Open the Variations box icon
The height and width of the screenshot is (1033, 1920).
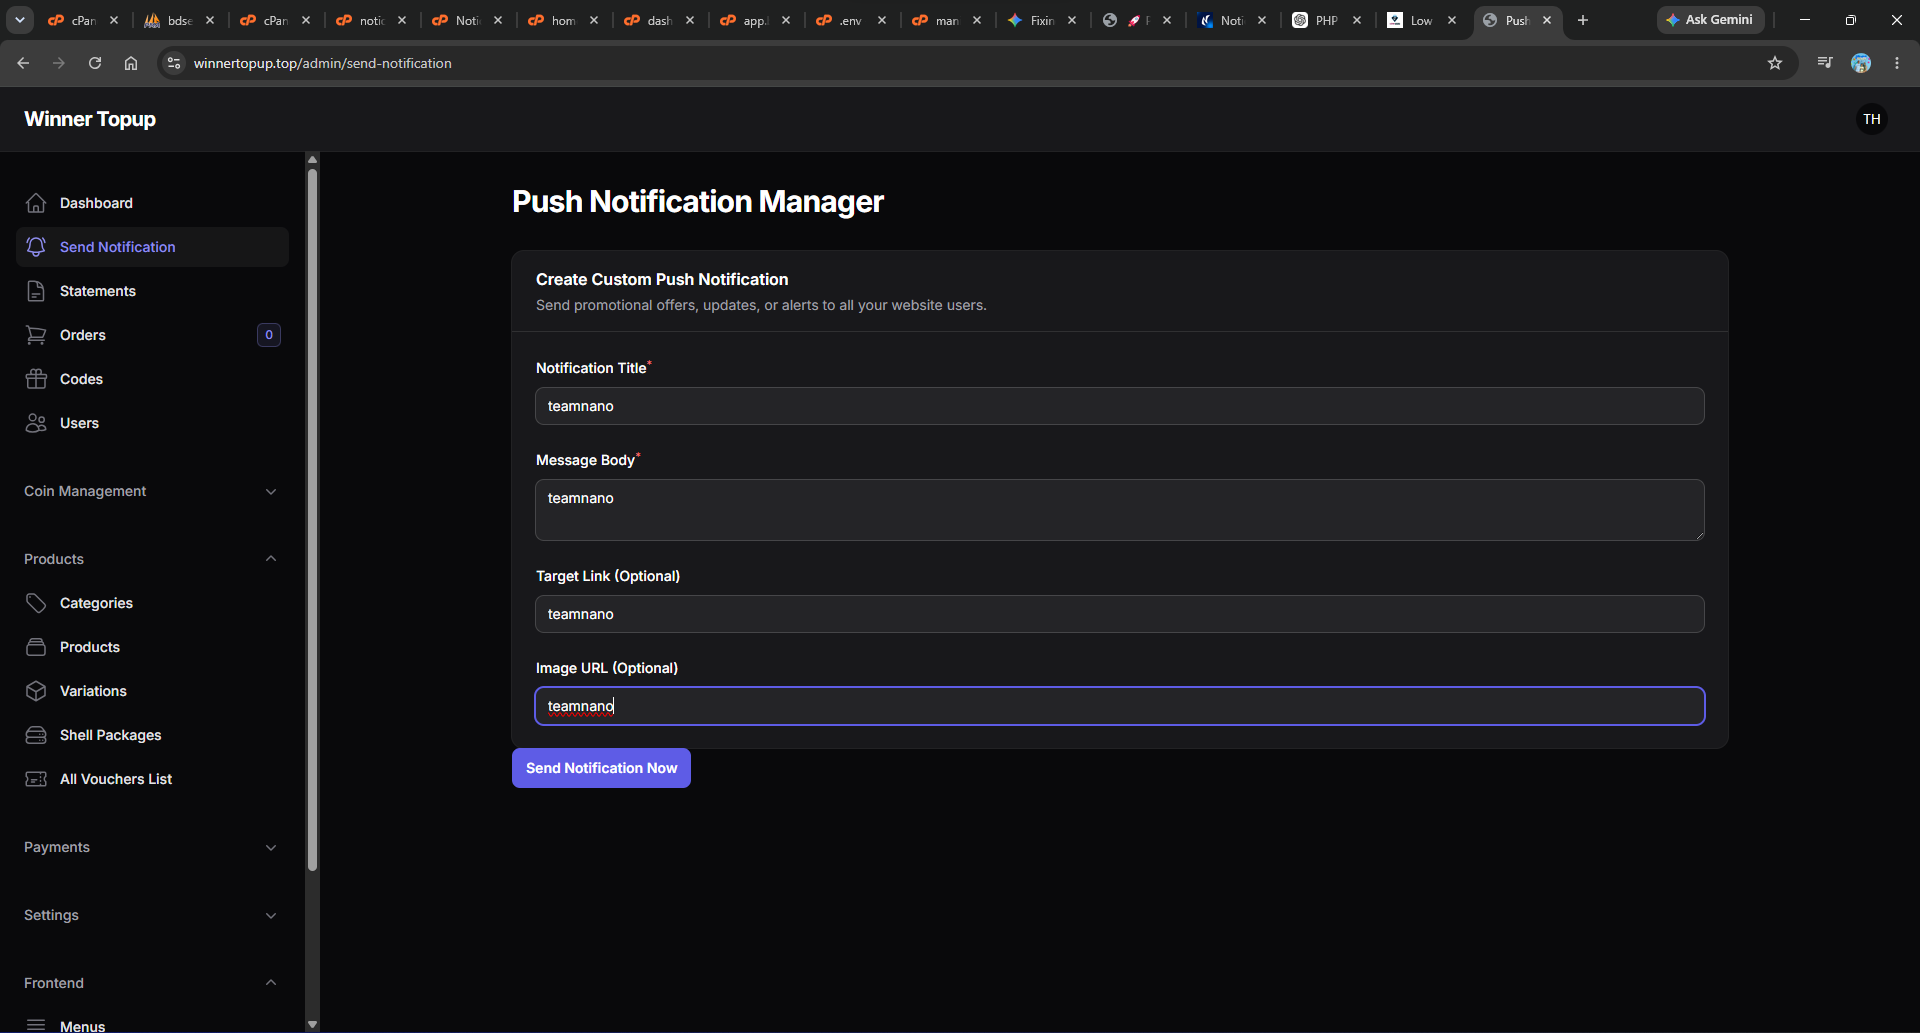(36, 691)
